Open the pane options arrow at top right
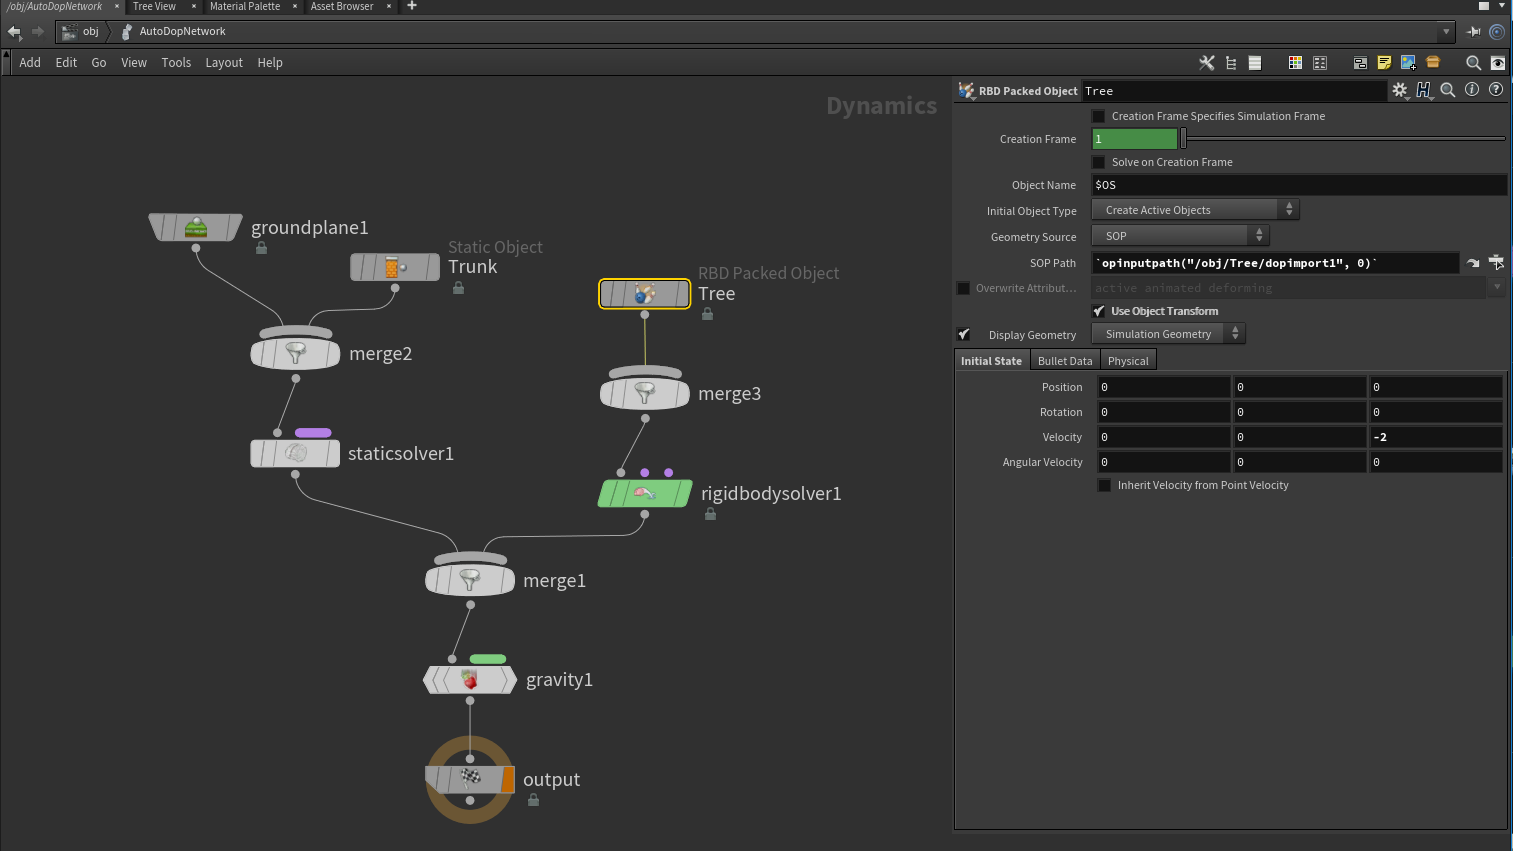 click(1502, 6)
